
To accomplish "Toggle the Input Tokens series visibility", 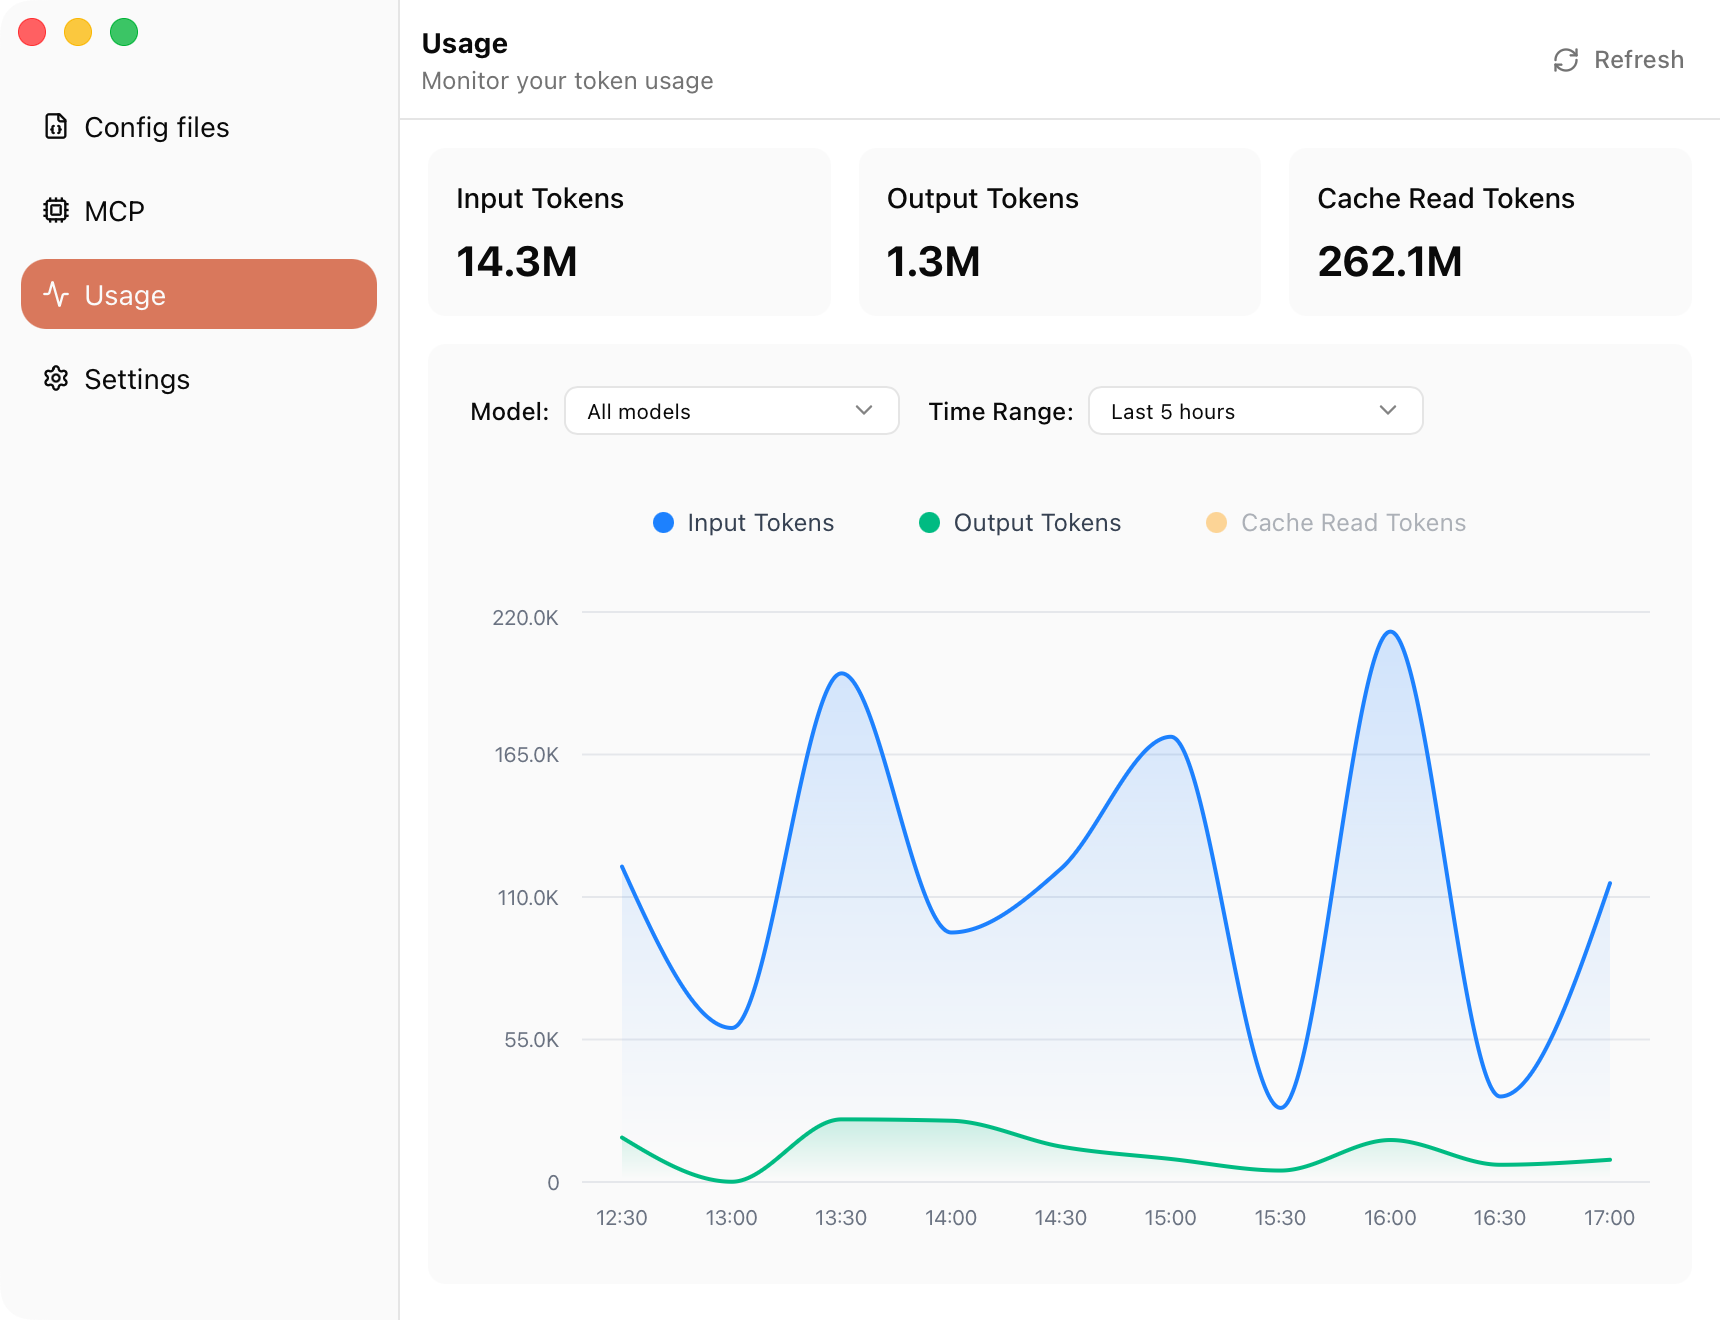I will tap(744, 522).
